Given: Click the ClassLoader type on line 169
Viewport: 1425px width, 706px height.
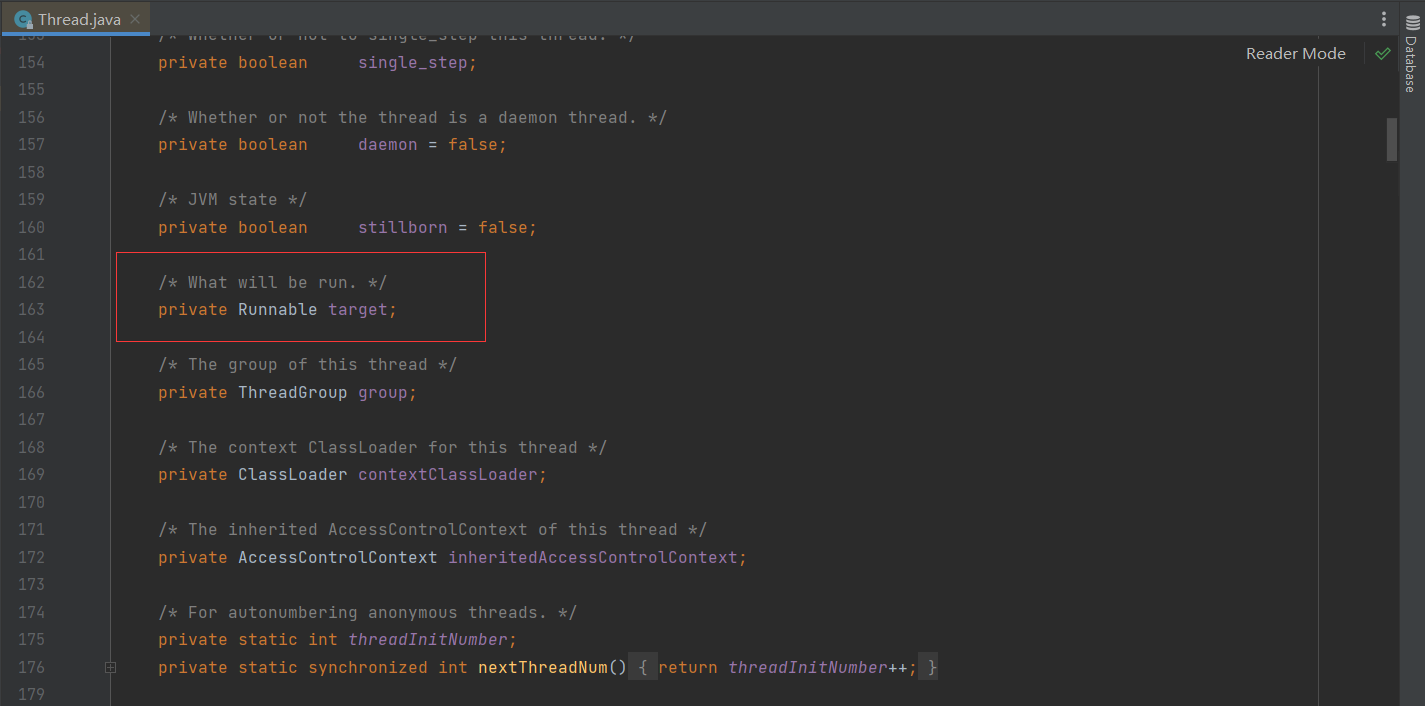Looking at the screenshot, I should (x=292, y=475).
